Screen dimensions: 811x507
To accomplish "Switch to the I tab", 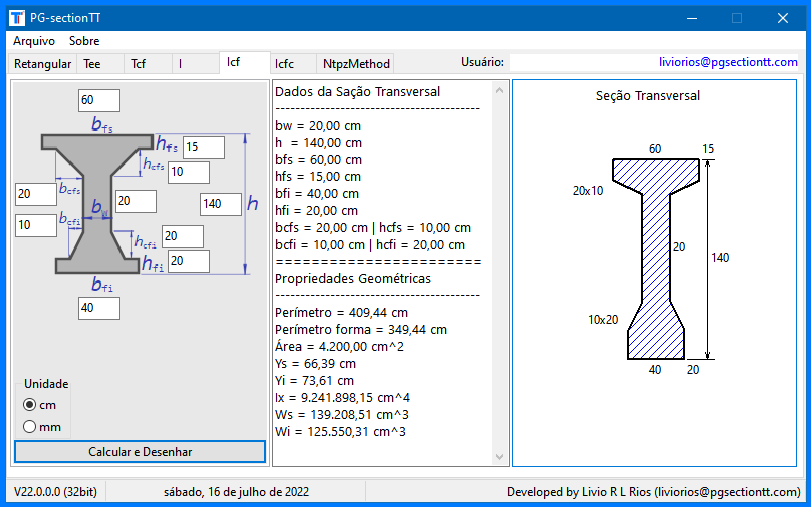I will 196,64.
